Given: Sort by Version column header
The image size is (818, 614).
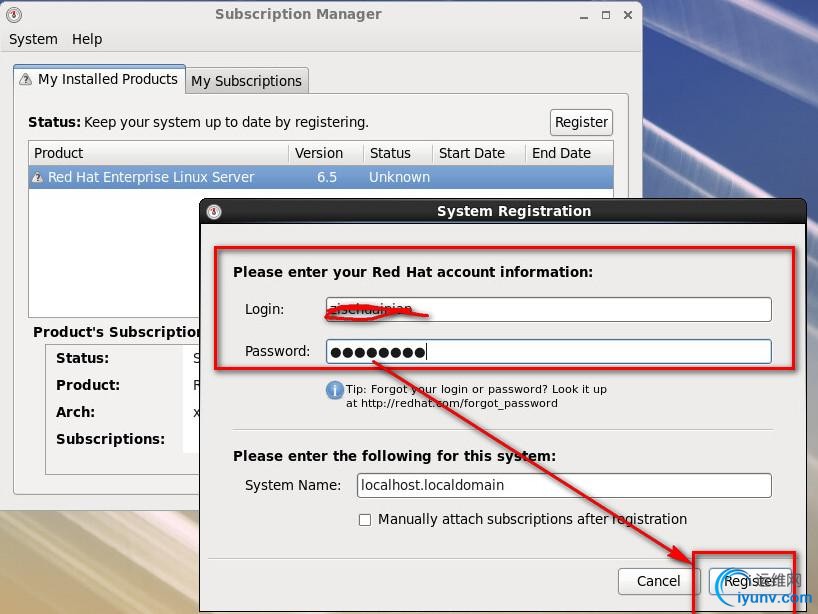Looking at the screenshot, I should pos(326,153).
